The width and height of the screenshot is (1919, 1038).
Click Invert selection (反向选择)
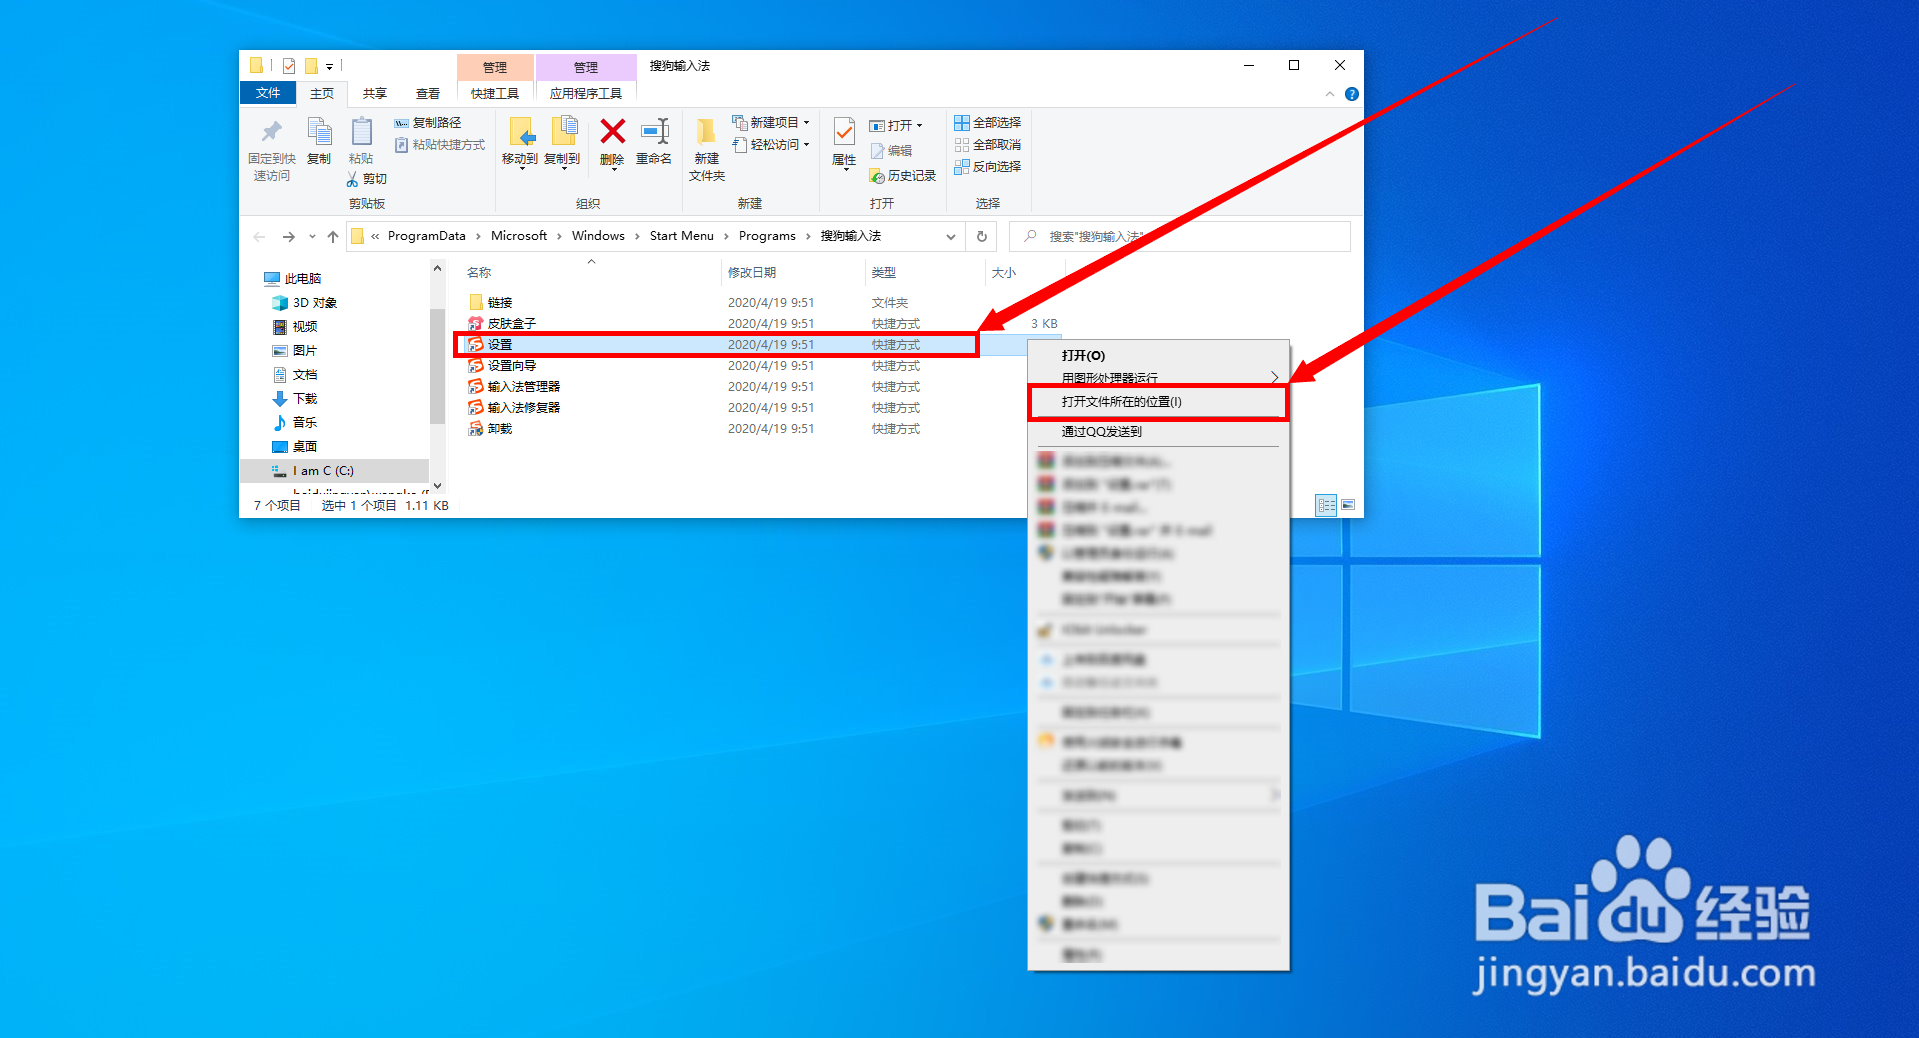click(987, 167)
